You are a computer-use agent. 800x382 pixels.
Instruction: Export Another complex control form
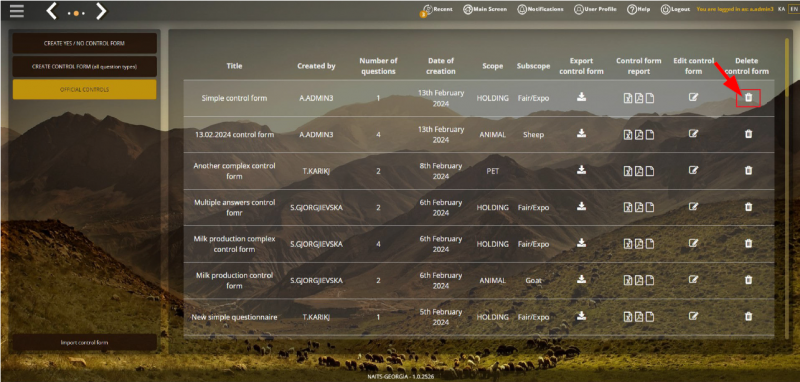pos(581,170)
